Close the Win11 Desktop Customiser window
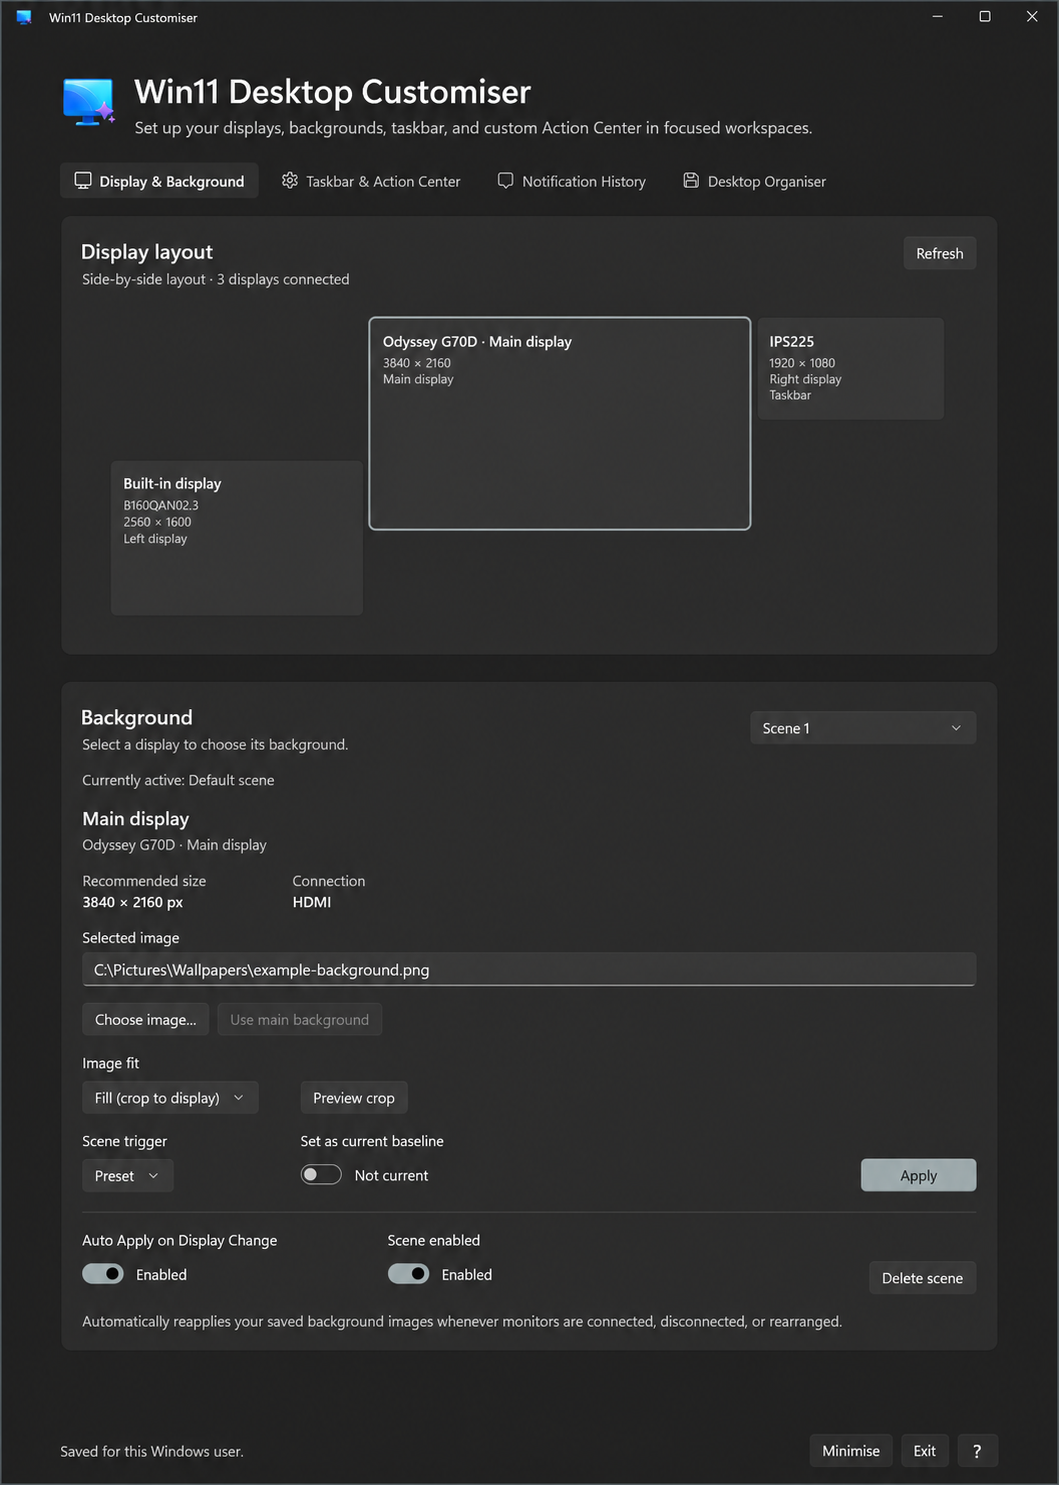The width and height of the screenshot is (1059, 1485). pos(1032,16)
